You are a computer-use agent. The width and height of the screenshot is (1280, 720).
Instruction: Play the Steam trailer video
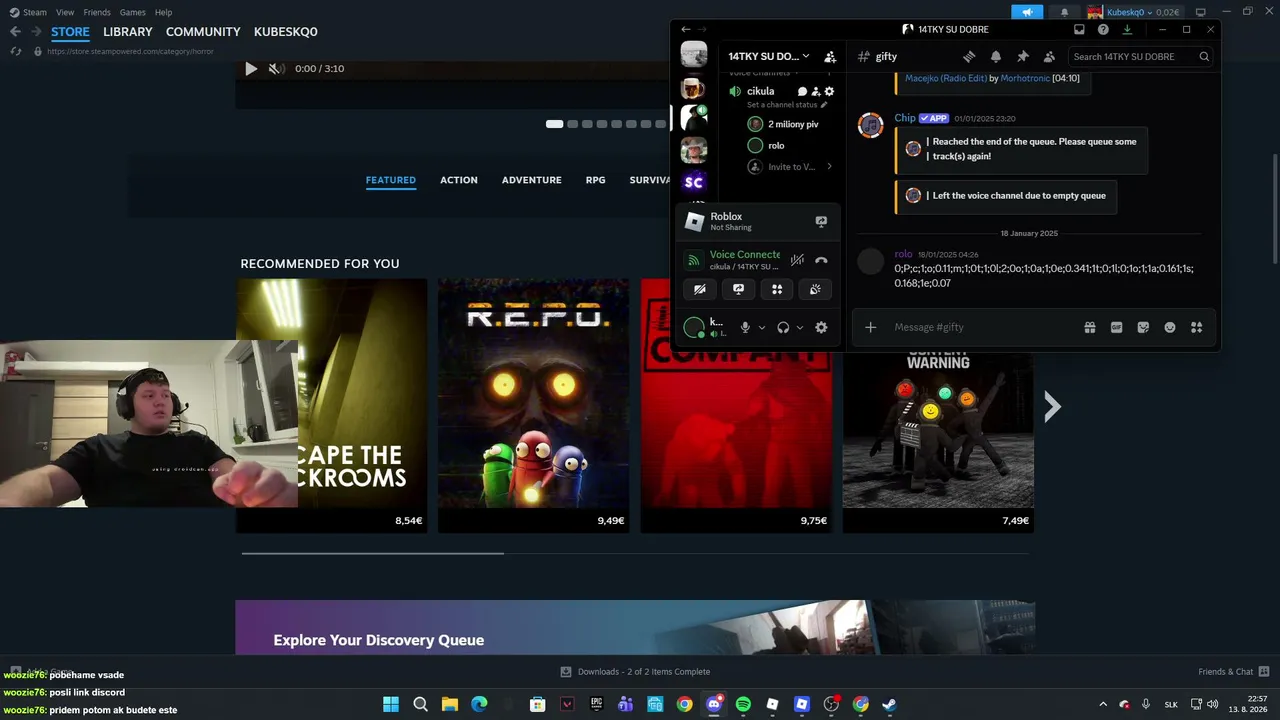coord(251,69)
